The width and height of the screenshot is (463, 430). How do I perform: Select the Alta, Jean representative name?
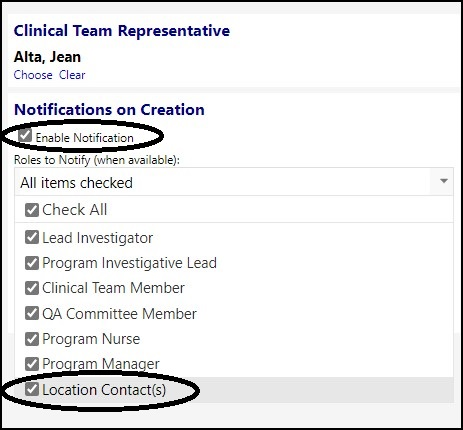(x=47, y=57)
